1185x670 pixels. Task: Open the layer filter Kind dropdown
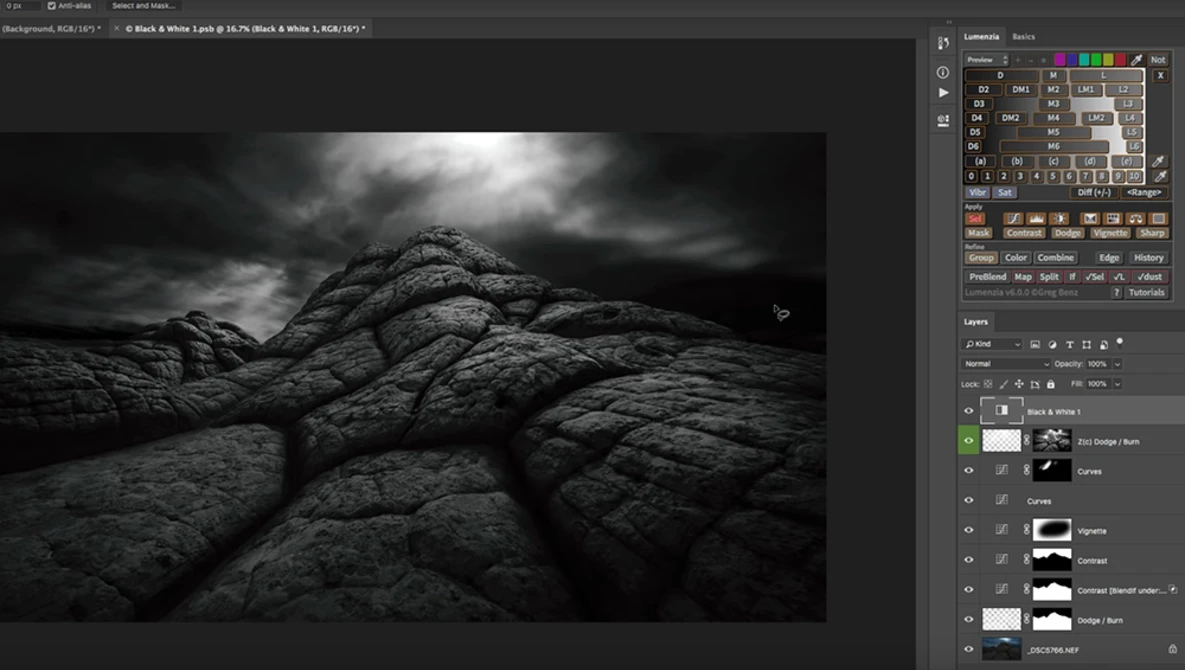coord(992,344)
